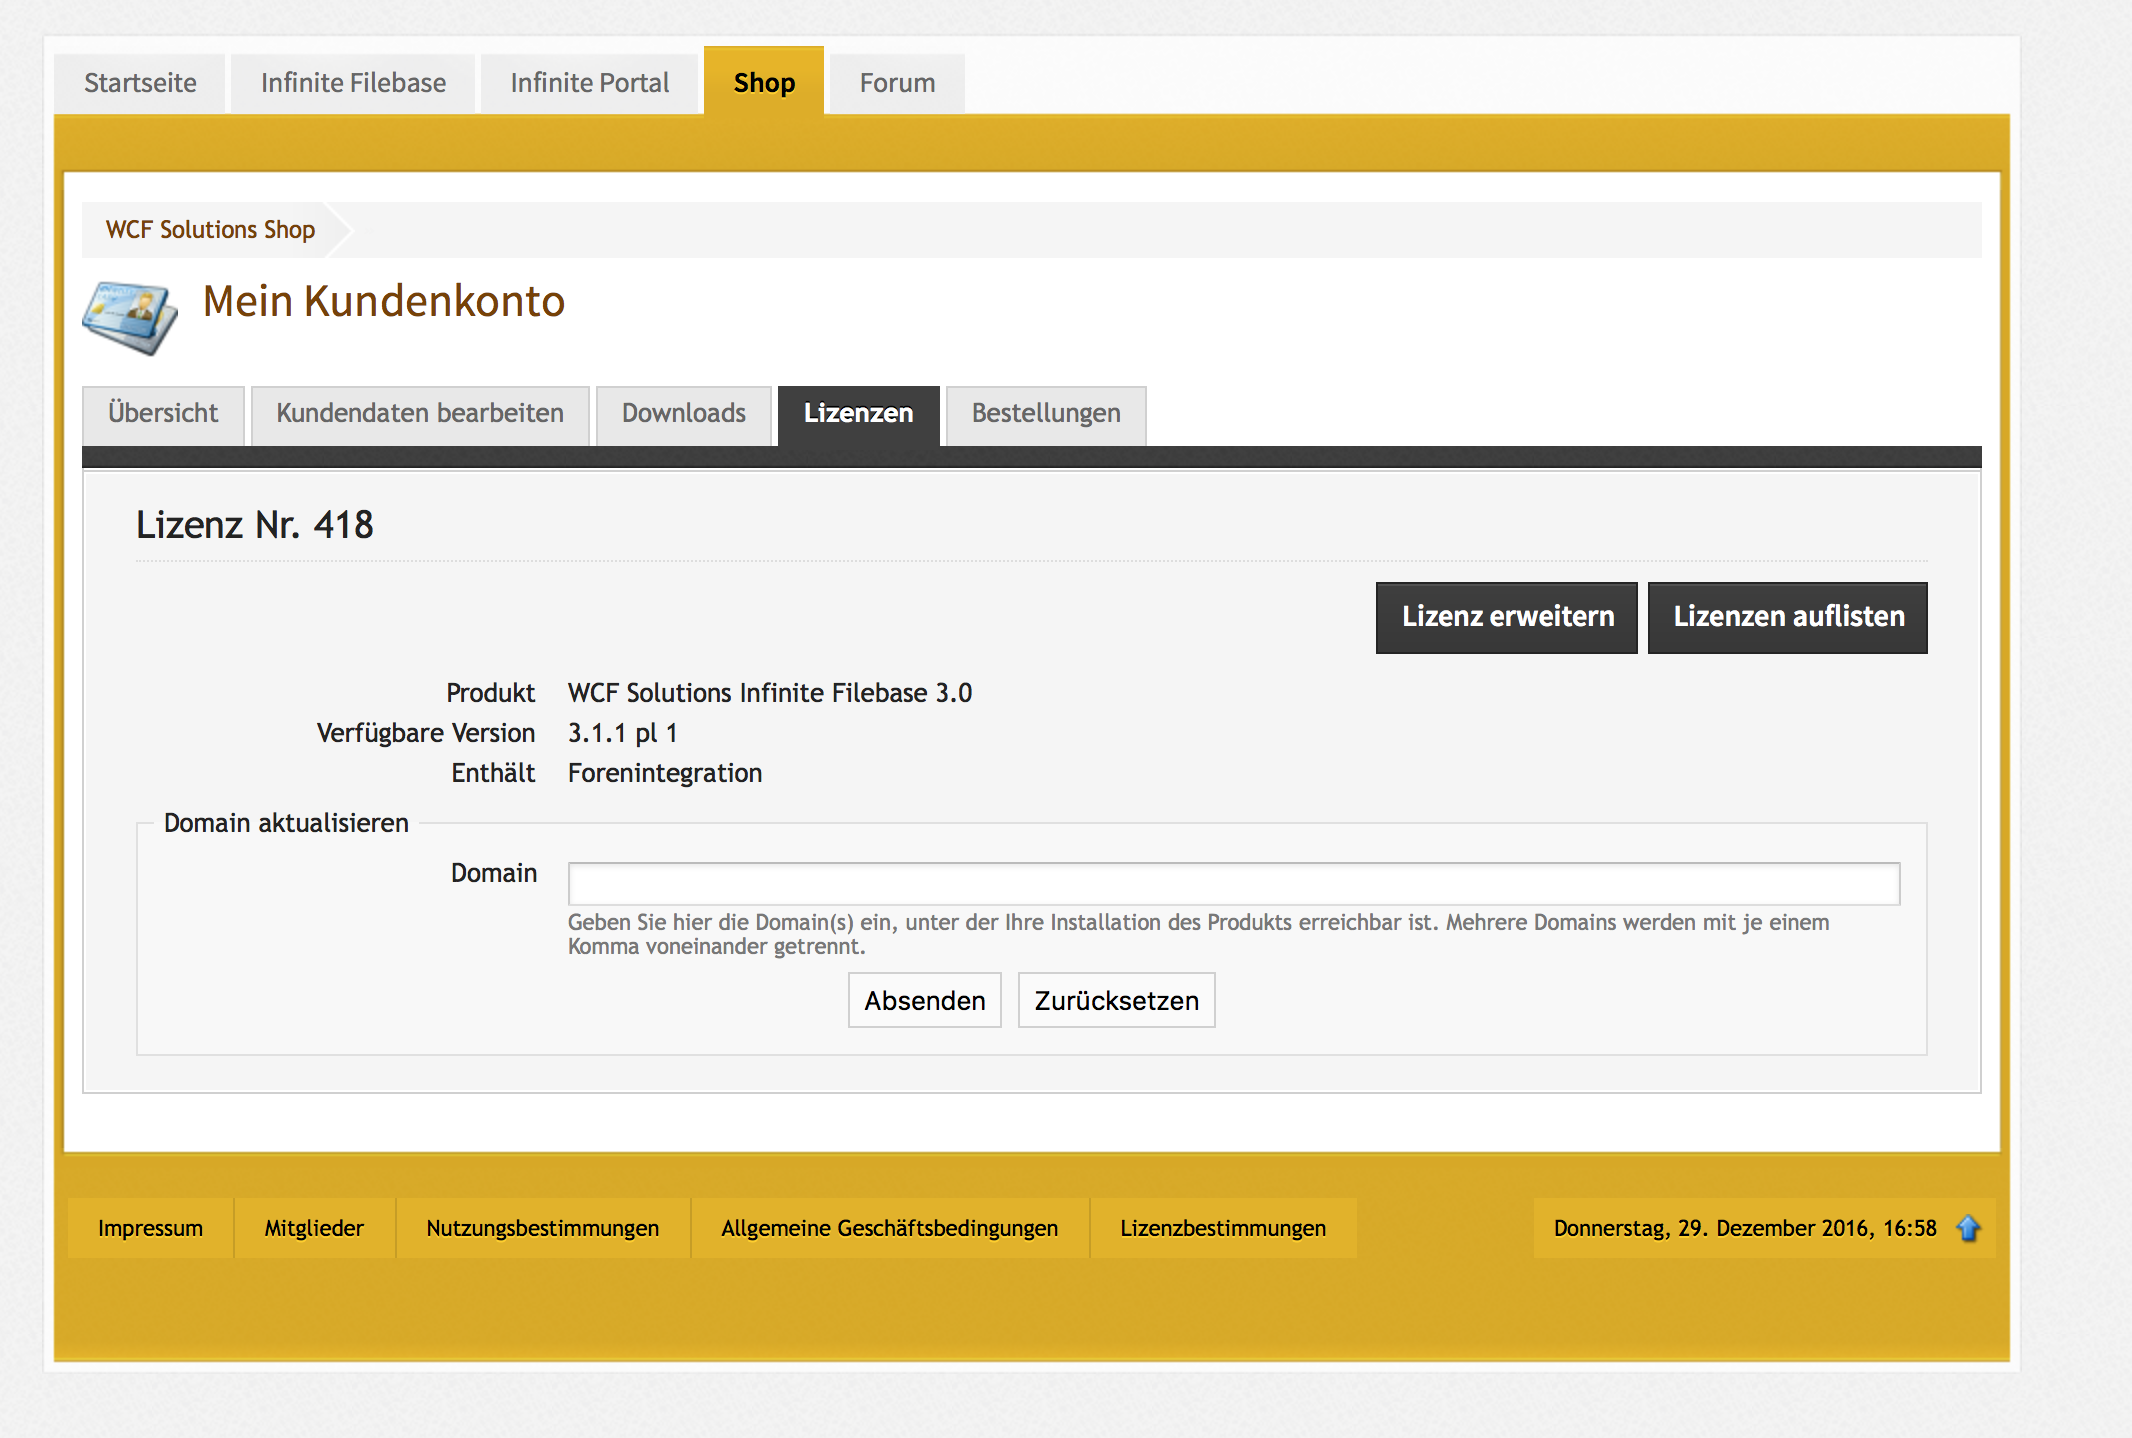Open the Infinite Portal tab
2132x1438 pixels.
[589, 83]
